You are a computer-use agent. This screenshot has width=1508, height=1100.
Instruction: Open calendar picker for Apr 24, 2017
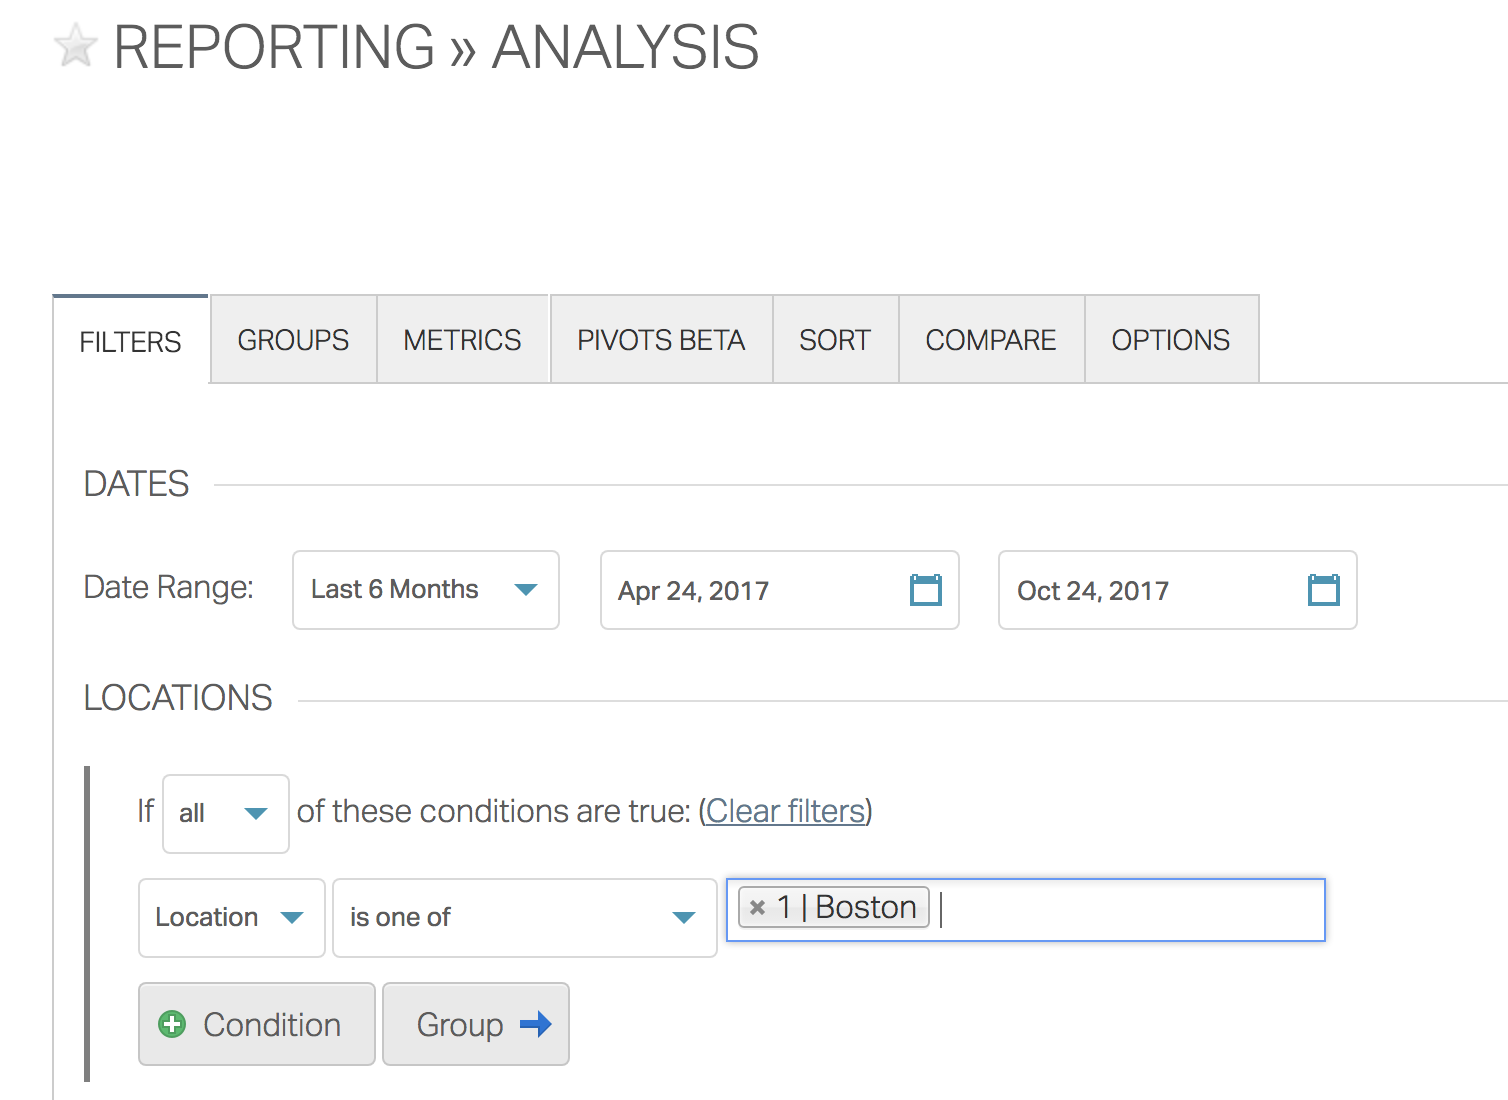point(925,590)
